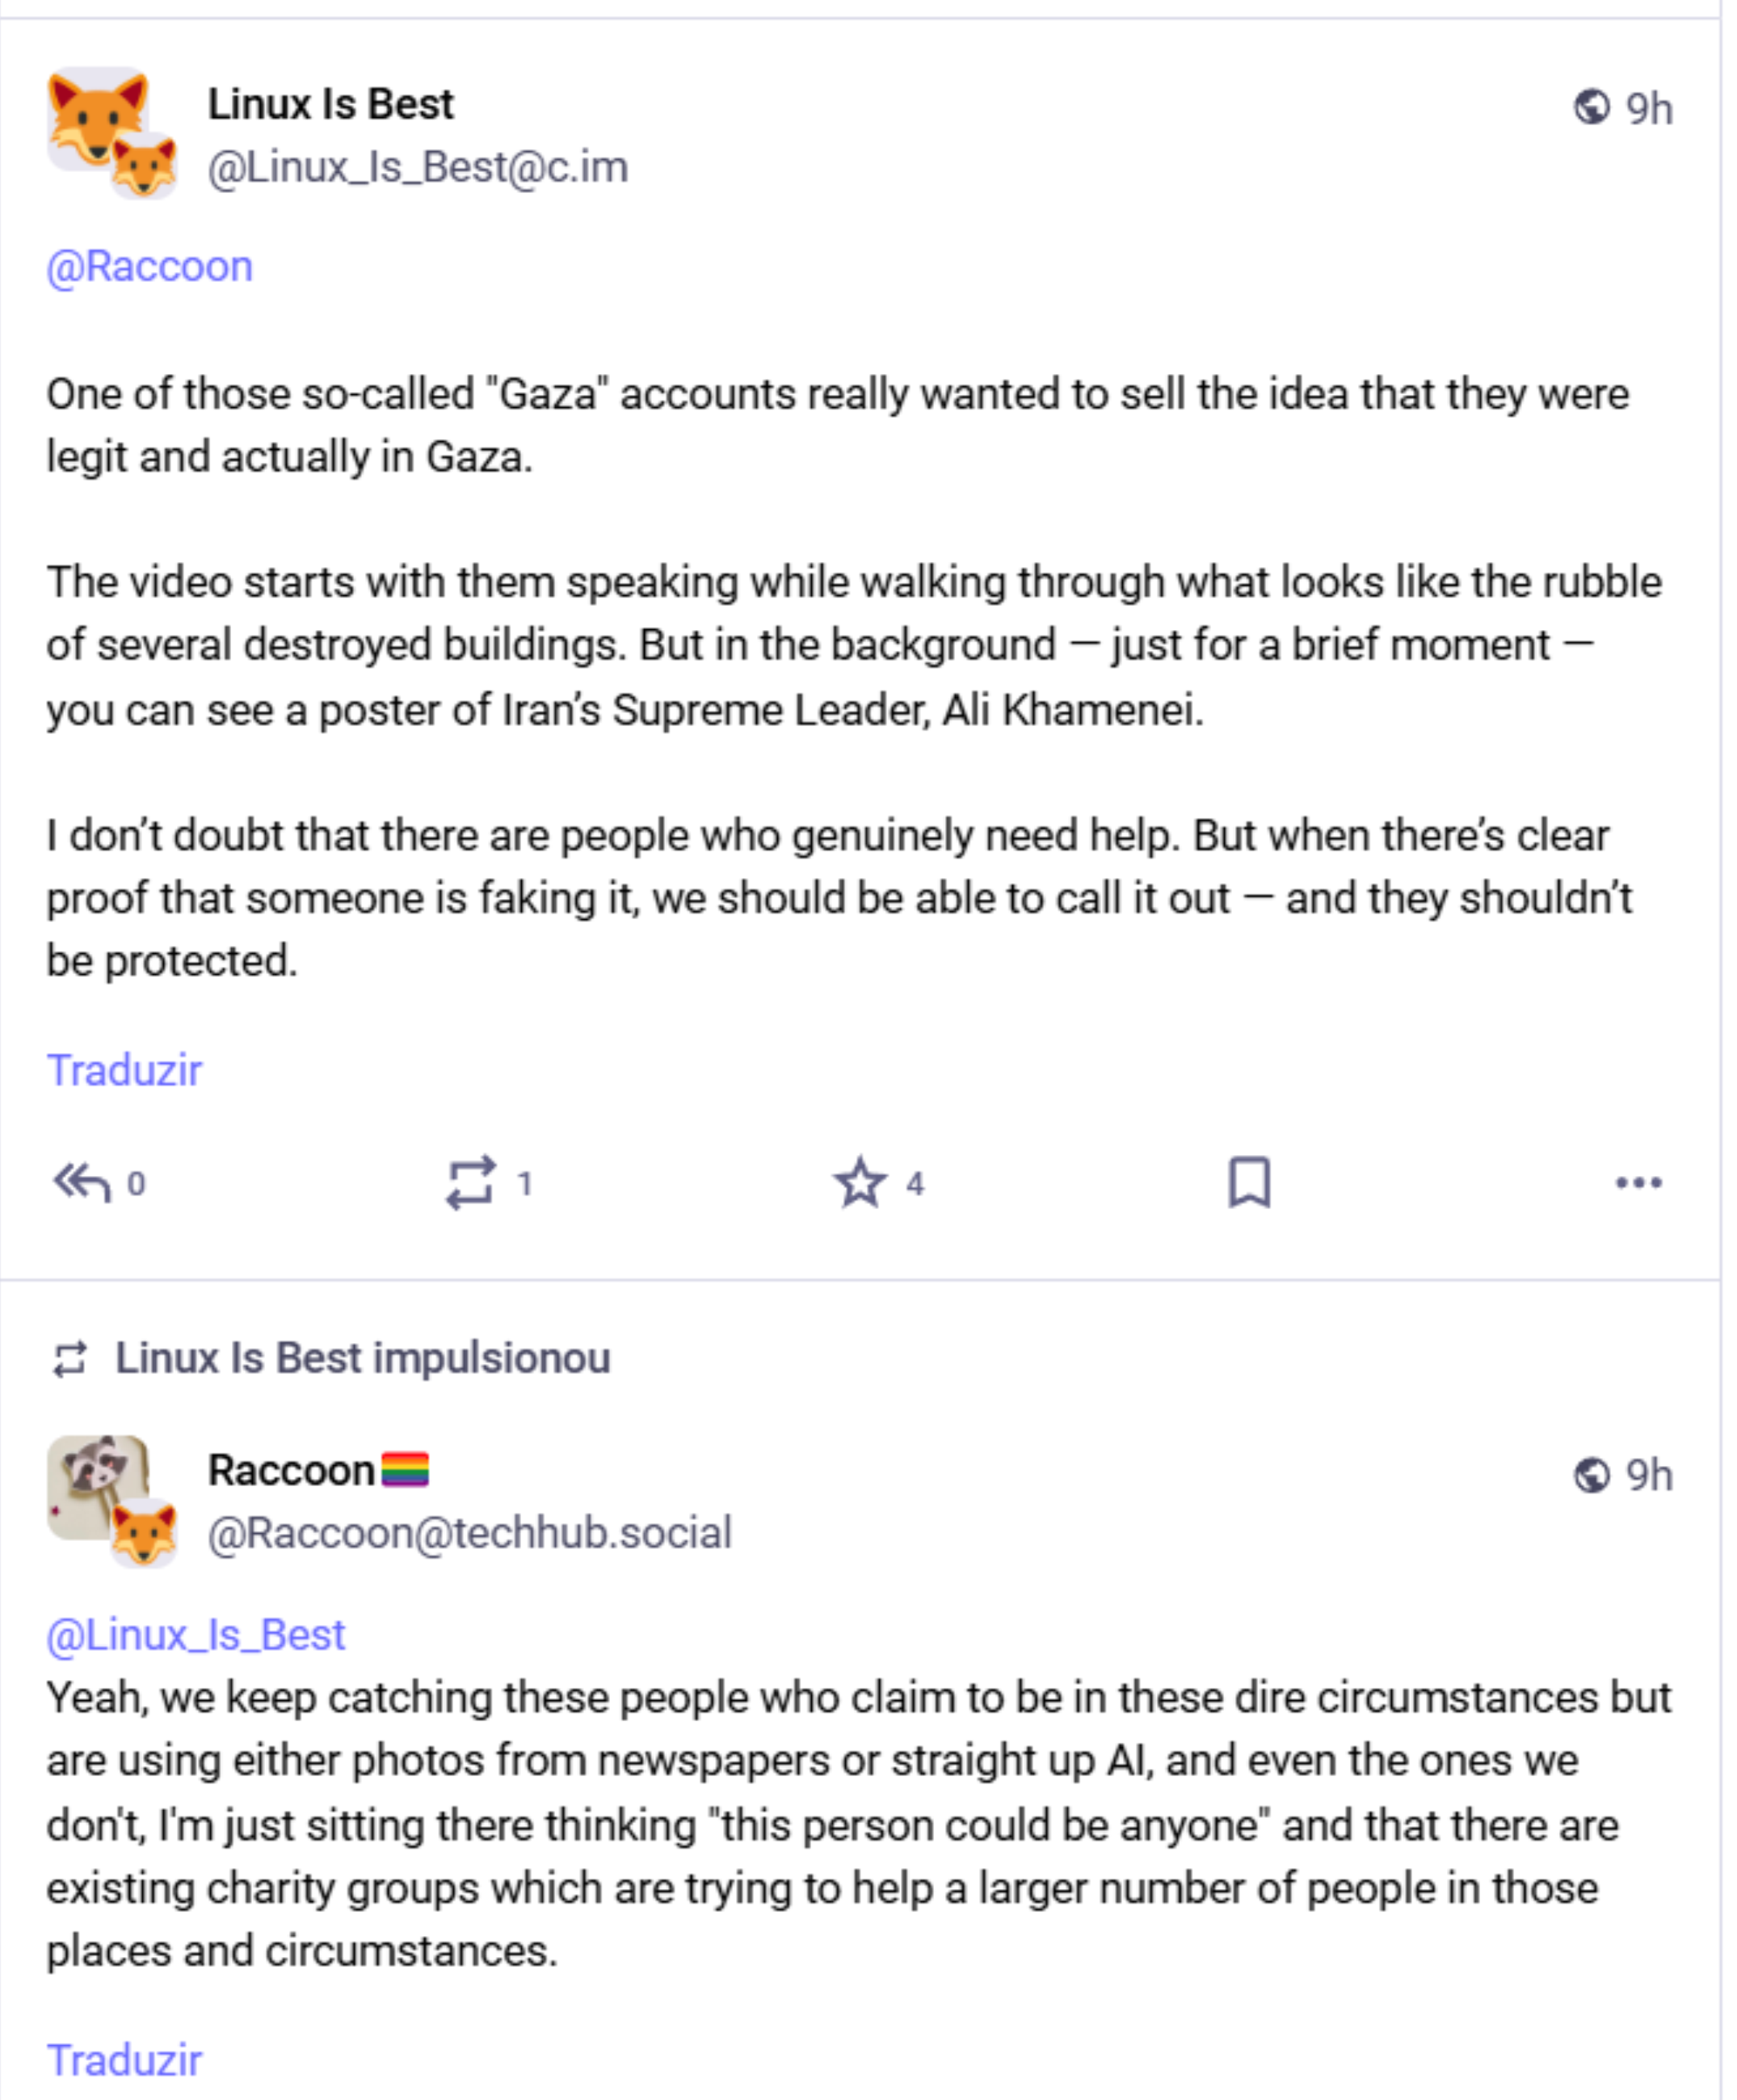Open the Linux Is Best display name
Image resolution: width=1737 pixels, height=2100 pixels.
(x=331, y=104)
